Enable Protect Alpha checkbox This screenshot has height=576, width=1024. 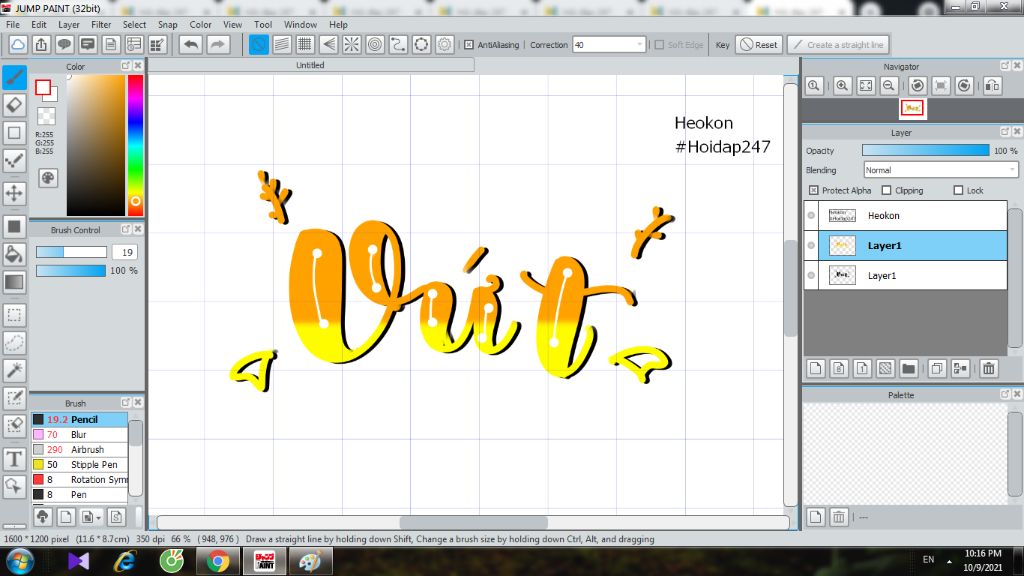(x=813, y=190)
